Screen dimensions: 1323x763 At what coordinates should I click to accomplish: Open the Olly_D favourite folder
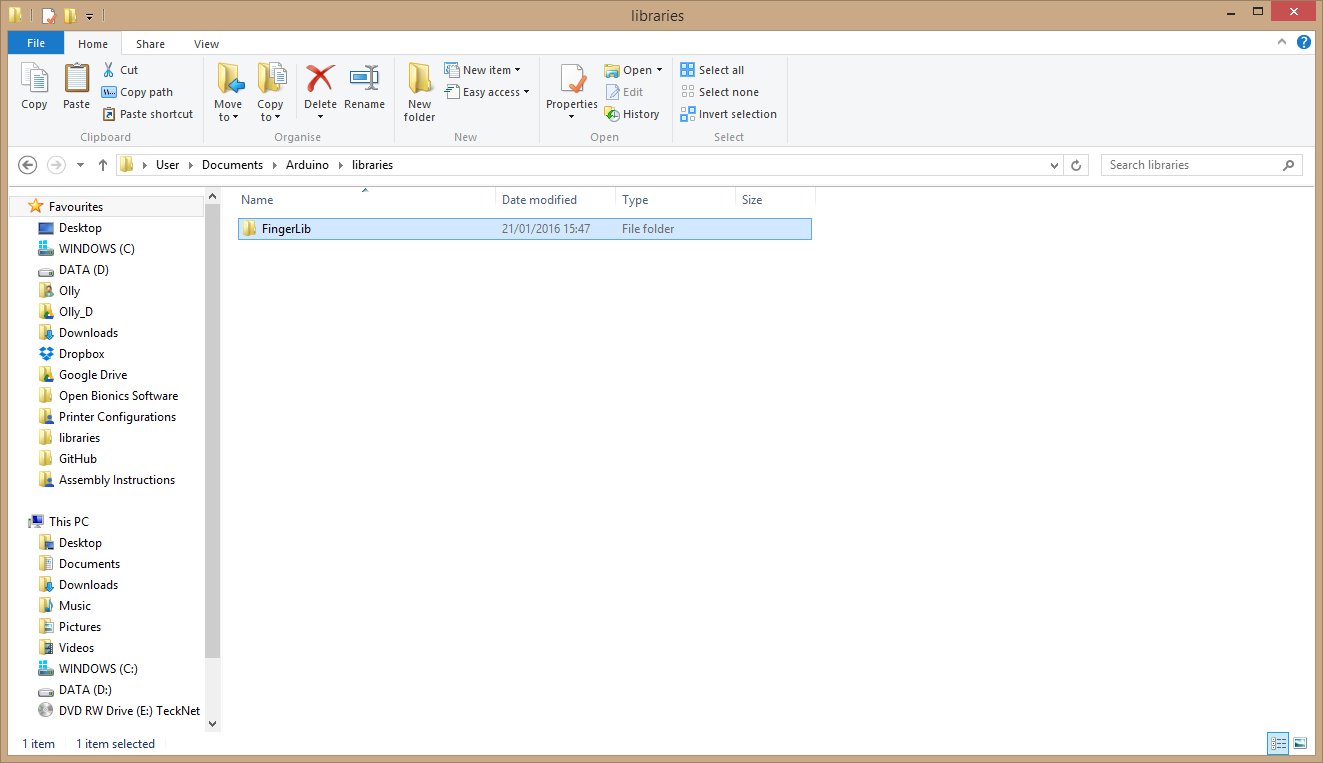[x=75, y=312]
